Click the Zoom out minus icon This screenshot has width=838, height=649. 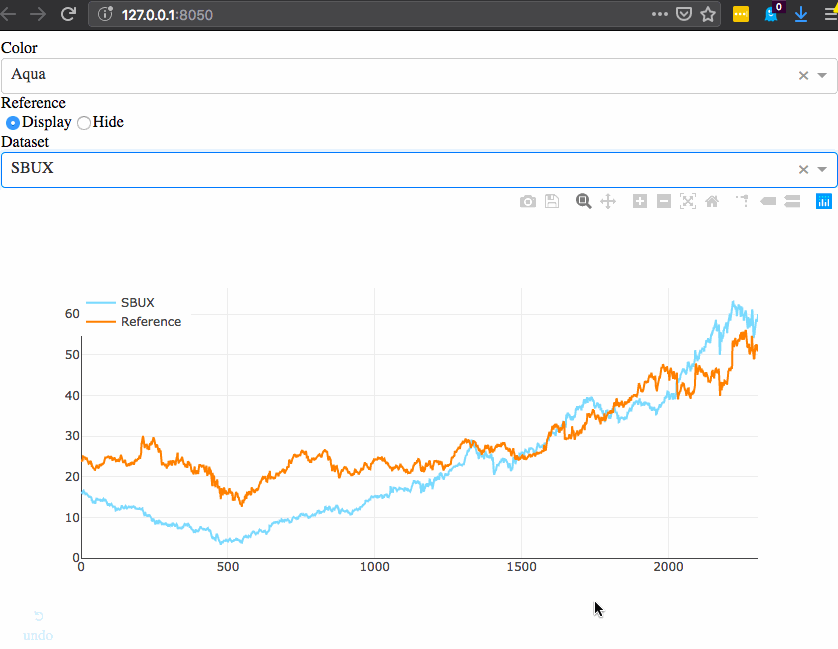pyautogui.click(x=664, y=202)
